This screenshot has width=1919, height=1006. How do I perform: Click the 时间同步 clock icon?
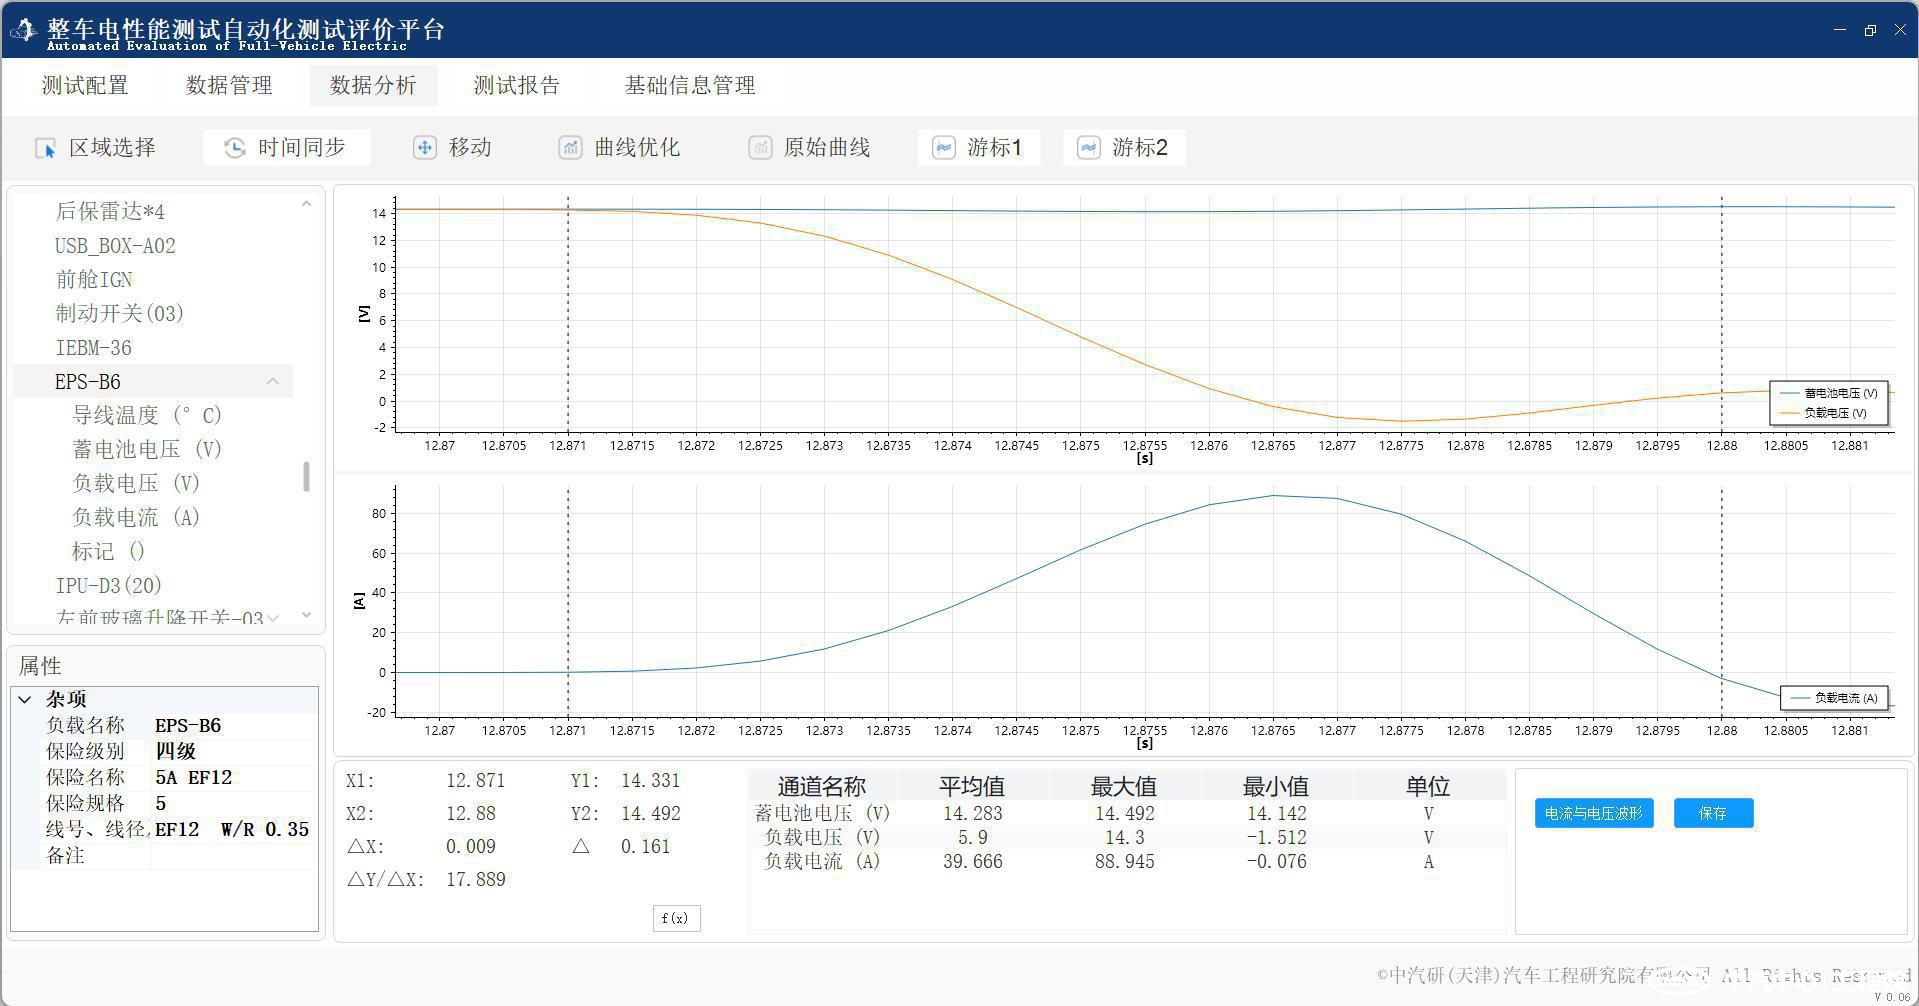(234, 148)
